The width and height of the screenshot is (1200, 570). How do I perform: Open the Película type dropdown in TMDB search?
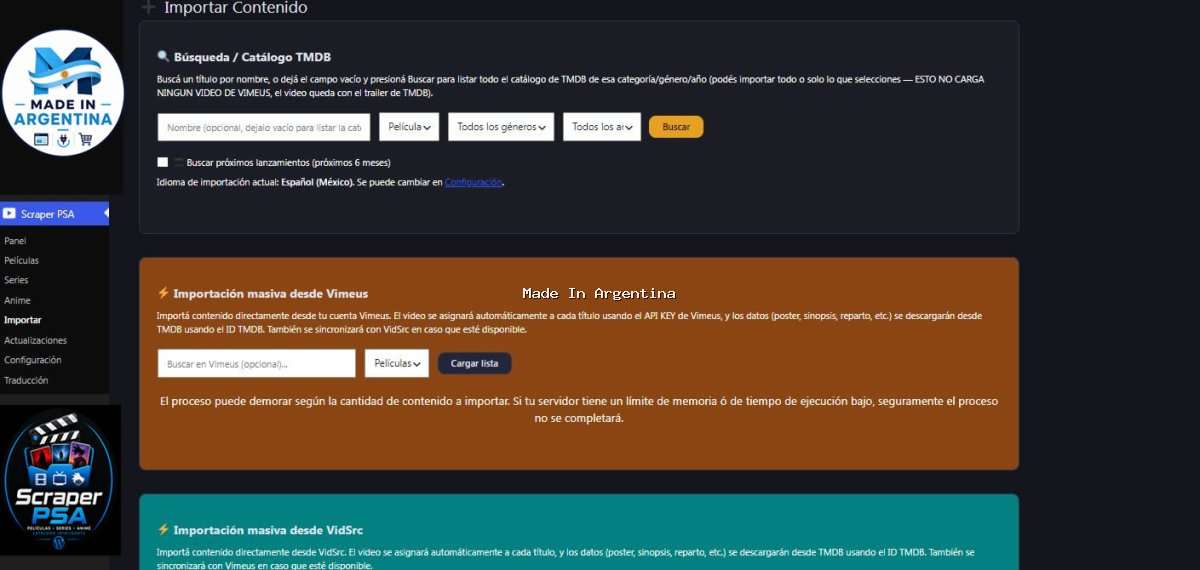tap(409, 127)
